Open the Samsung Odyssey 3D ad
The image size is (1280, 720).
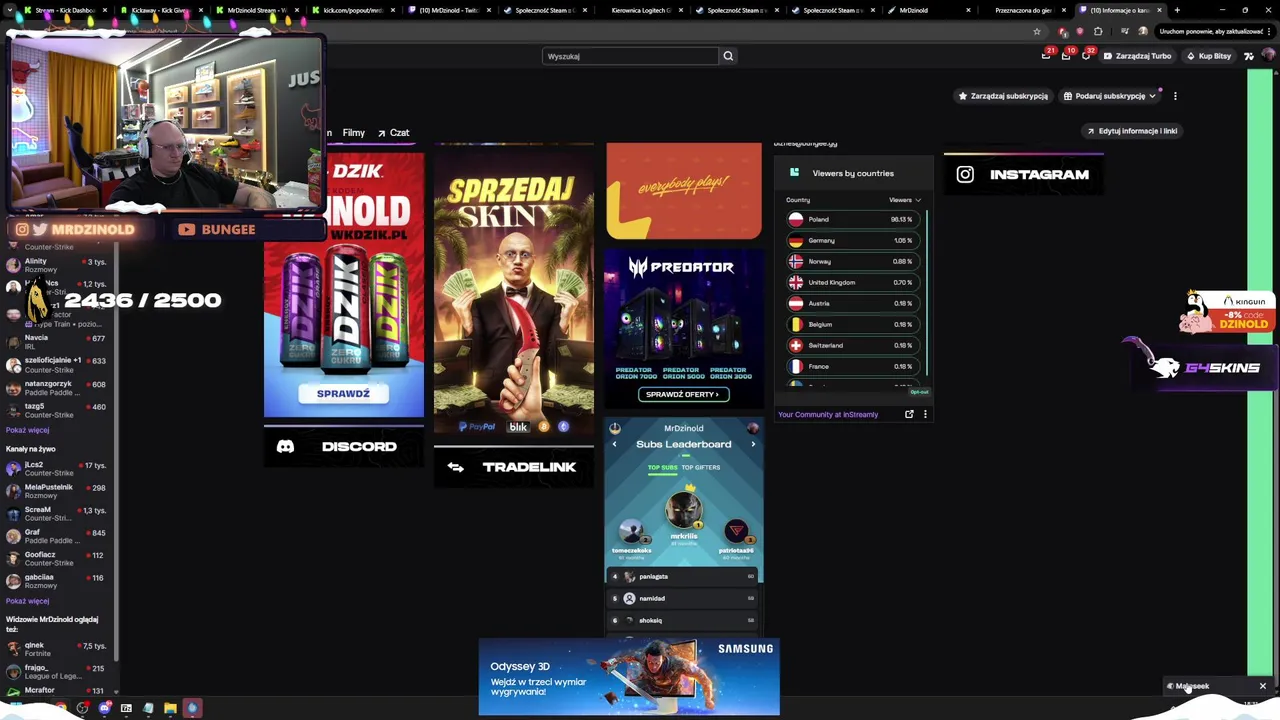click(x=629, y=676)
